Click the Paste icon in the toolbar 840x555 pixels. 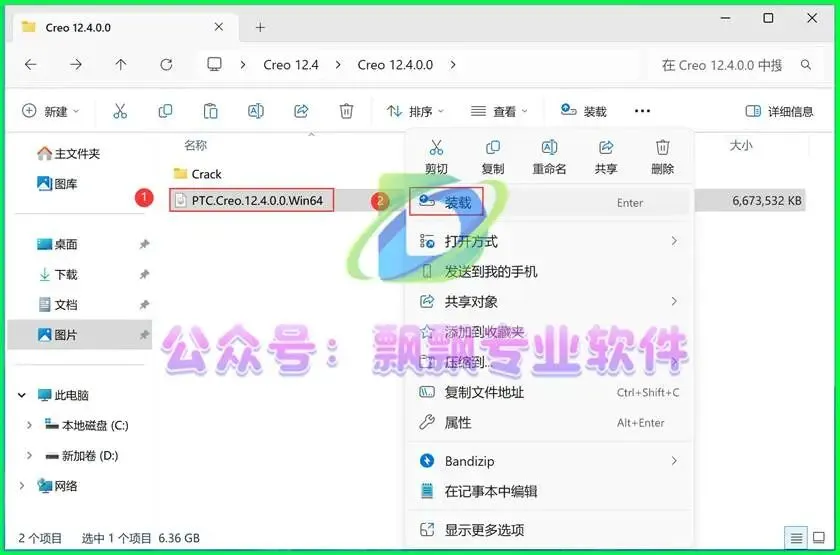[x=211, y=111]
